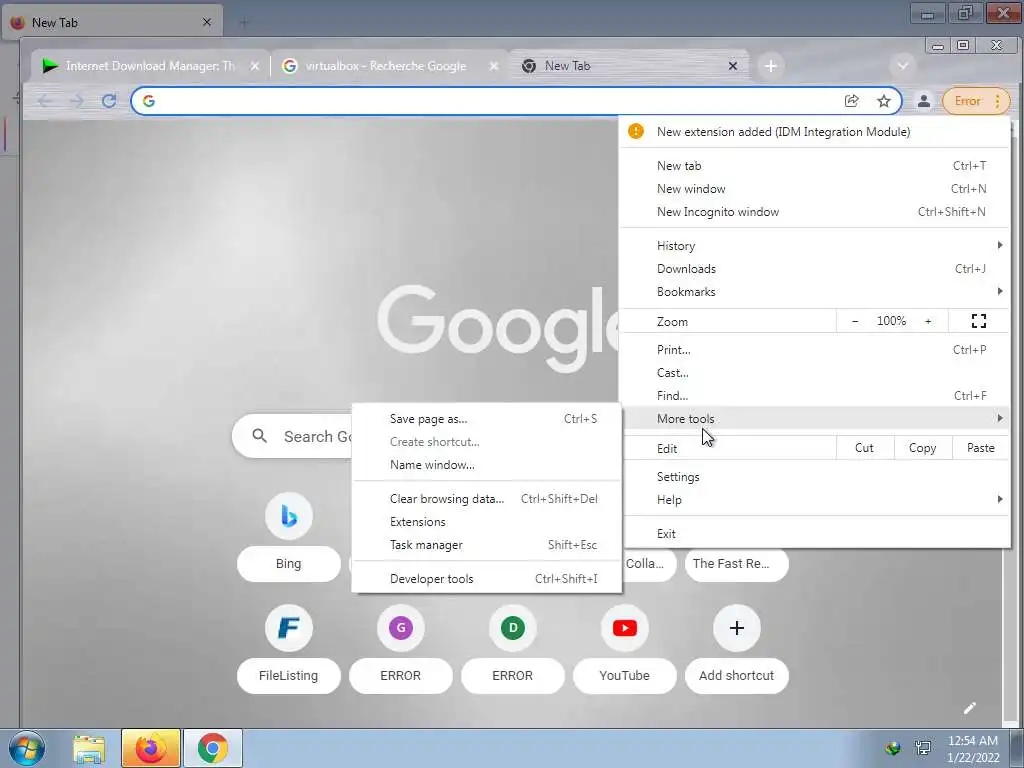Select Print... from the menu
The image size is (1024, 768).
coord(814,349)
